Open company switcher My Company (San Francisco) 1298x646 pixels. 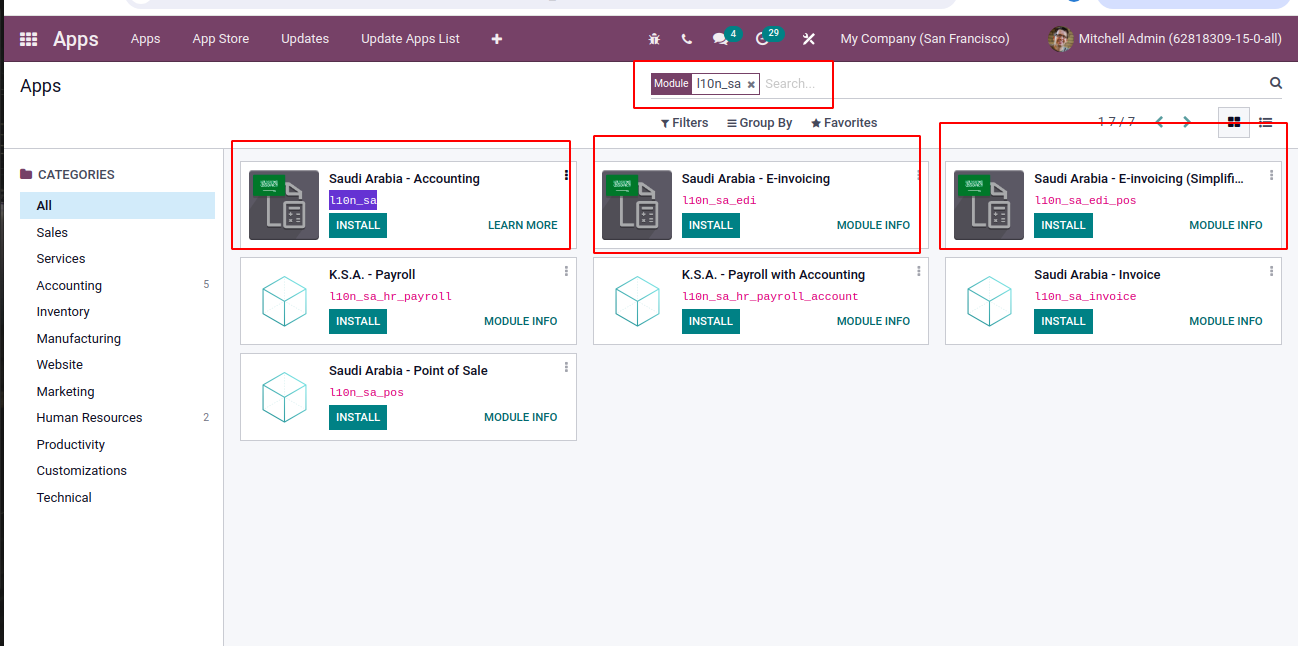click(x=925, y=39)
